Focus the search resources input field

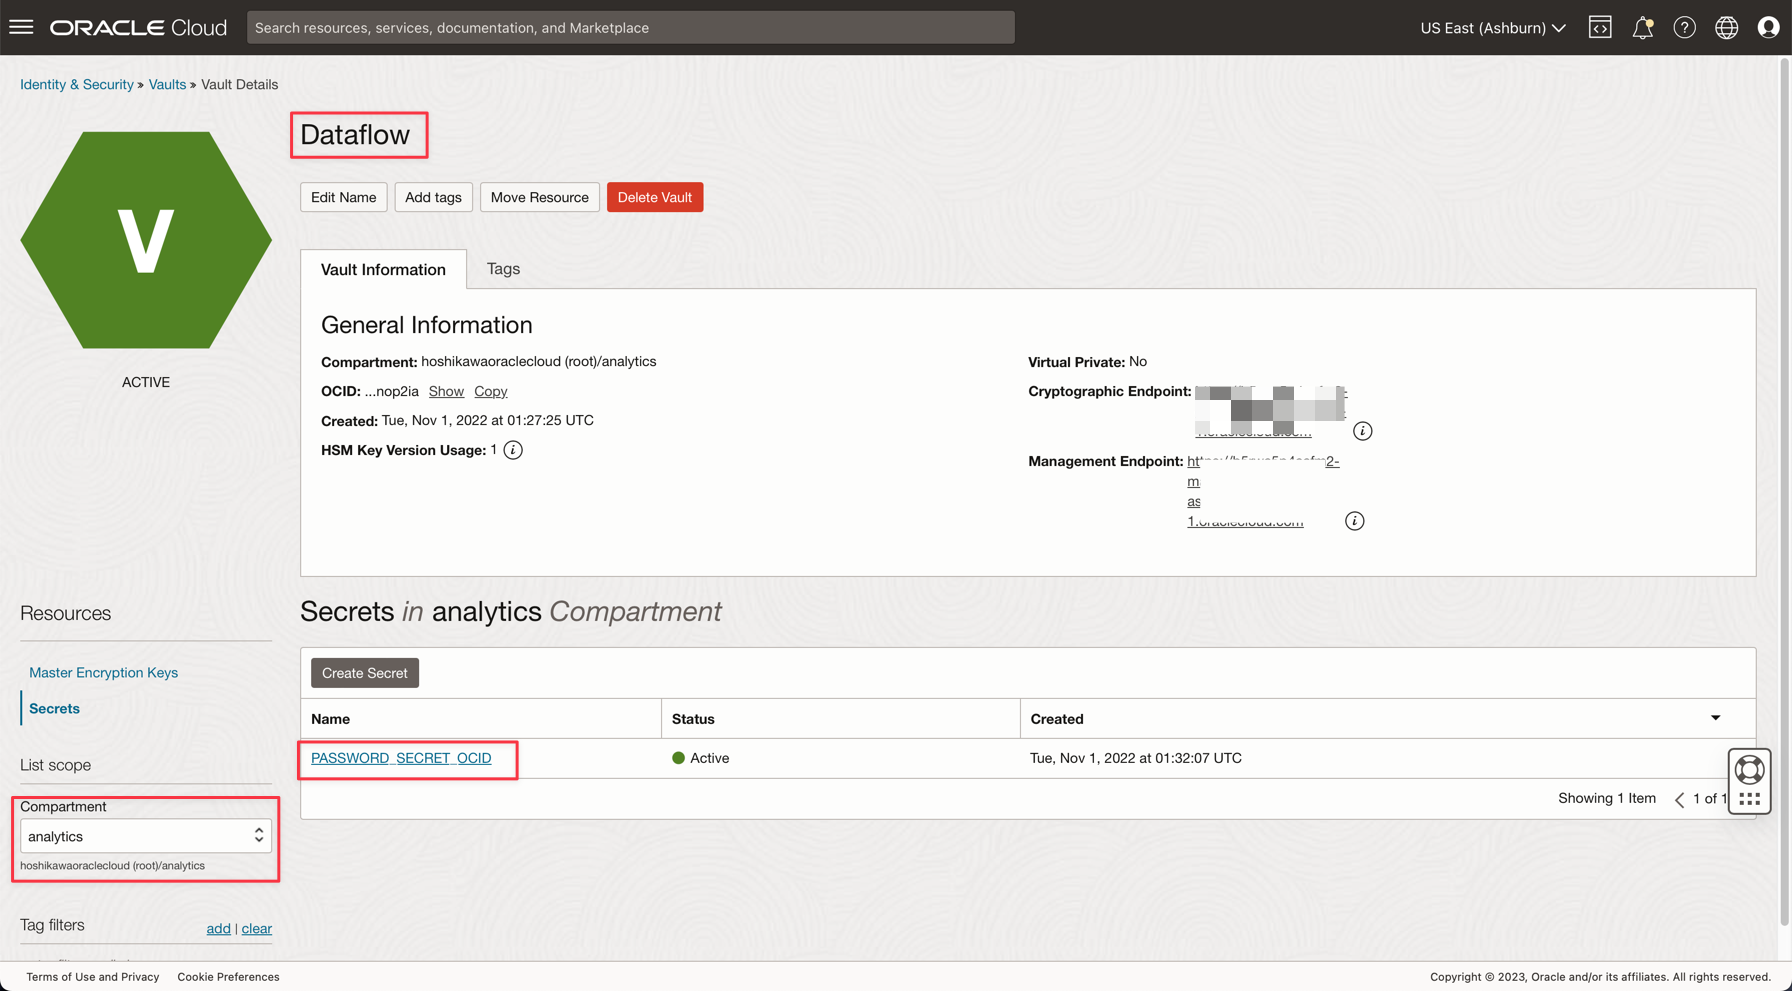[x=630, y=27]
